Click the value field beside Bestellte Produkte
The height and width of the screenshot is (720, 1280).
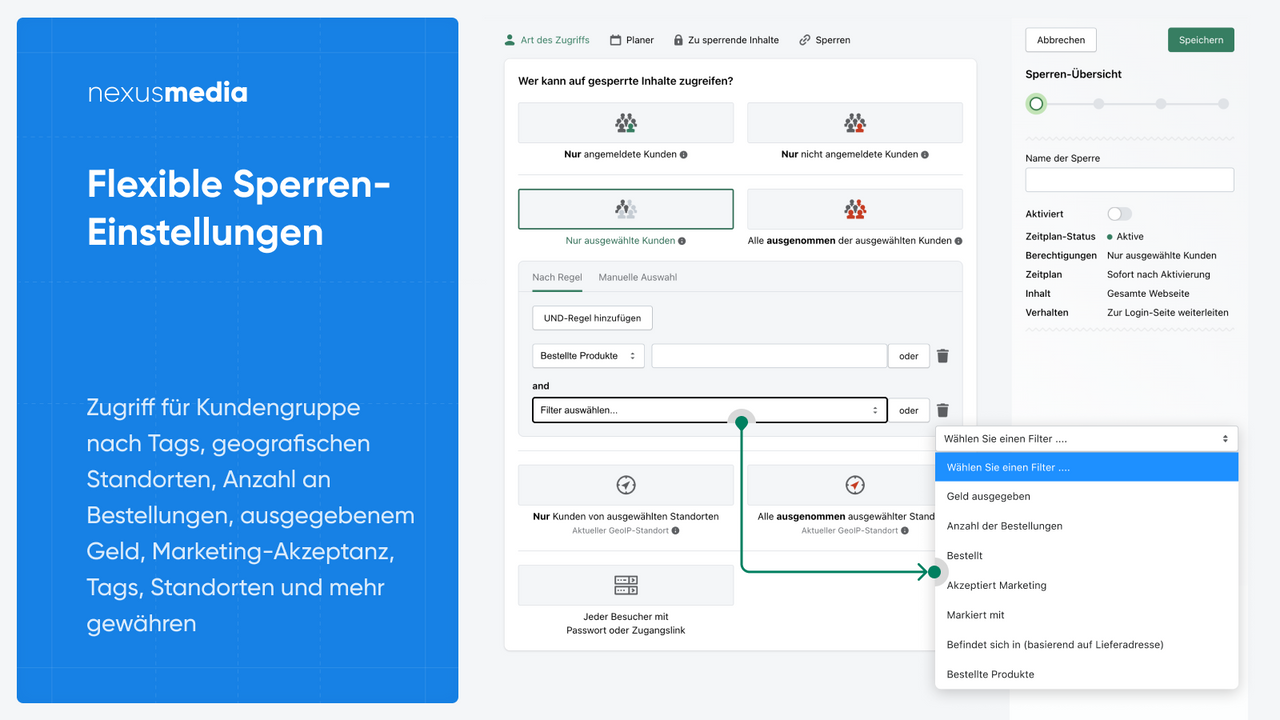click(769, 356)
